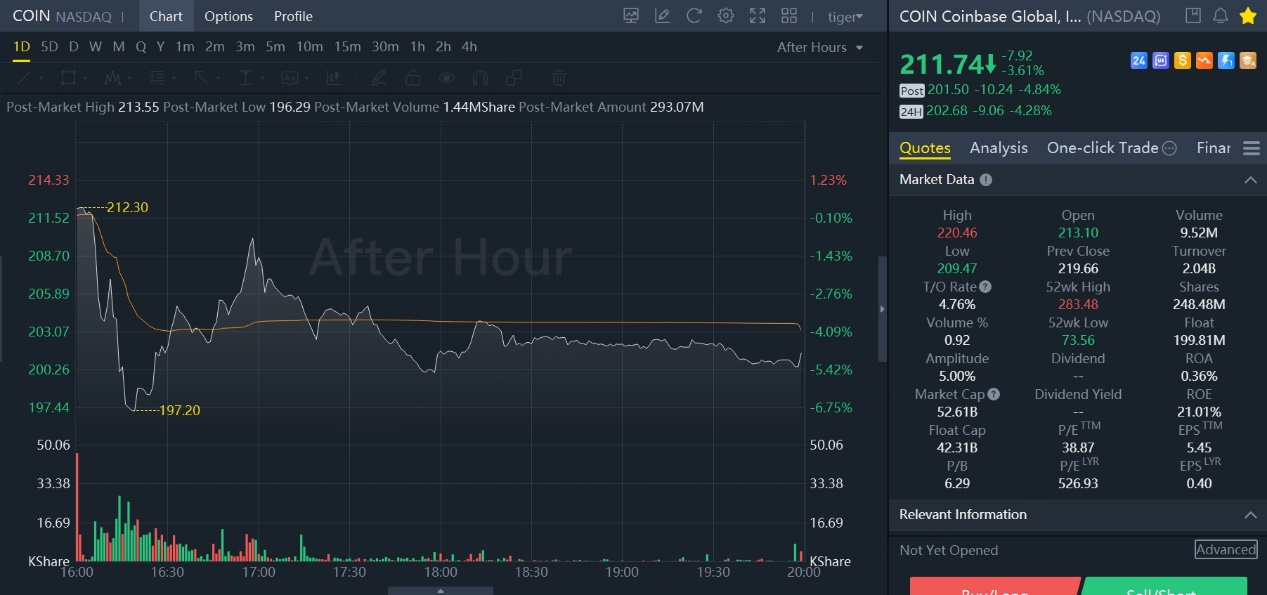This screenshot has width=1267, height=595.
Task: Click the brush pencil icon in drawing toolbar
Action: click(x=379, y=77)
